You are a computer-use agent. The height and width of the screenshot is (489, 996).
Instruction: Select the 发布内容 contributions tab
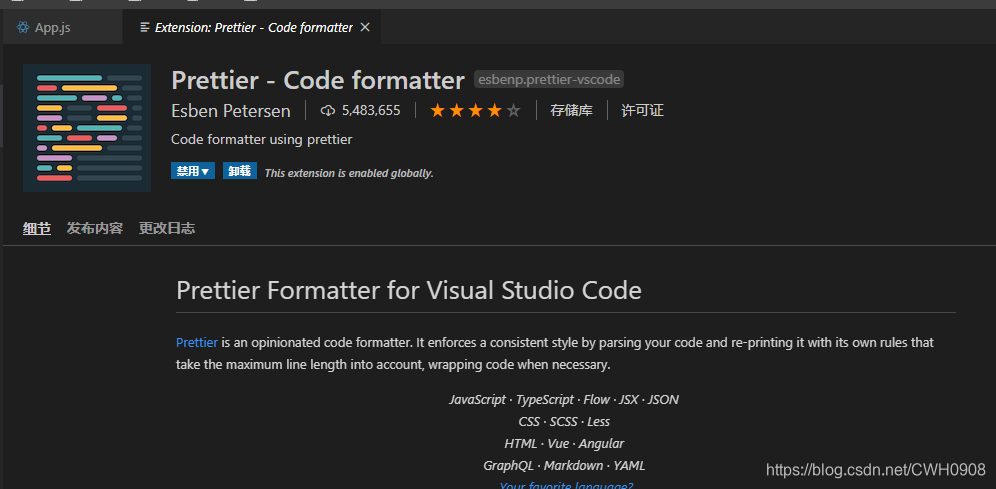pyautogui.click(x=95, y=229)
